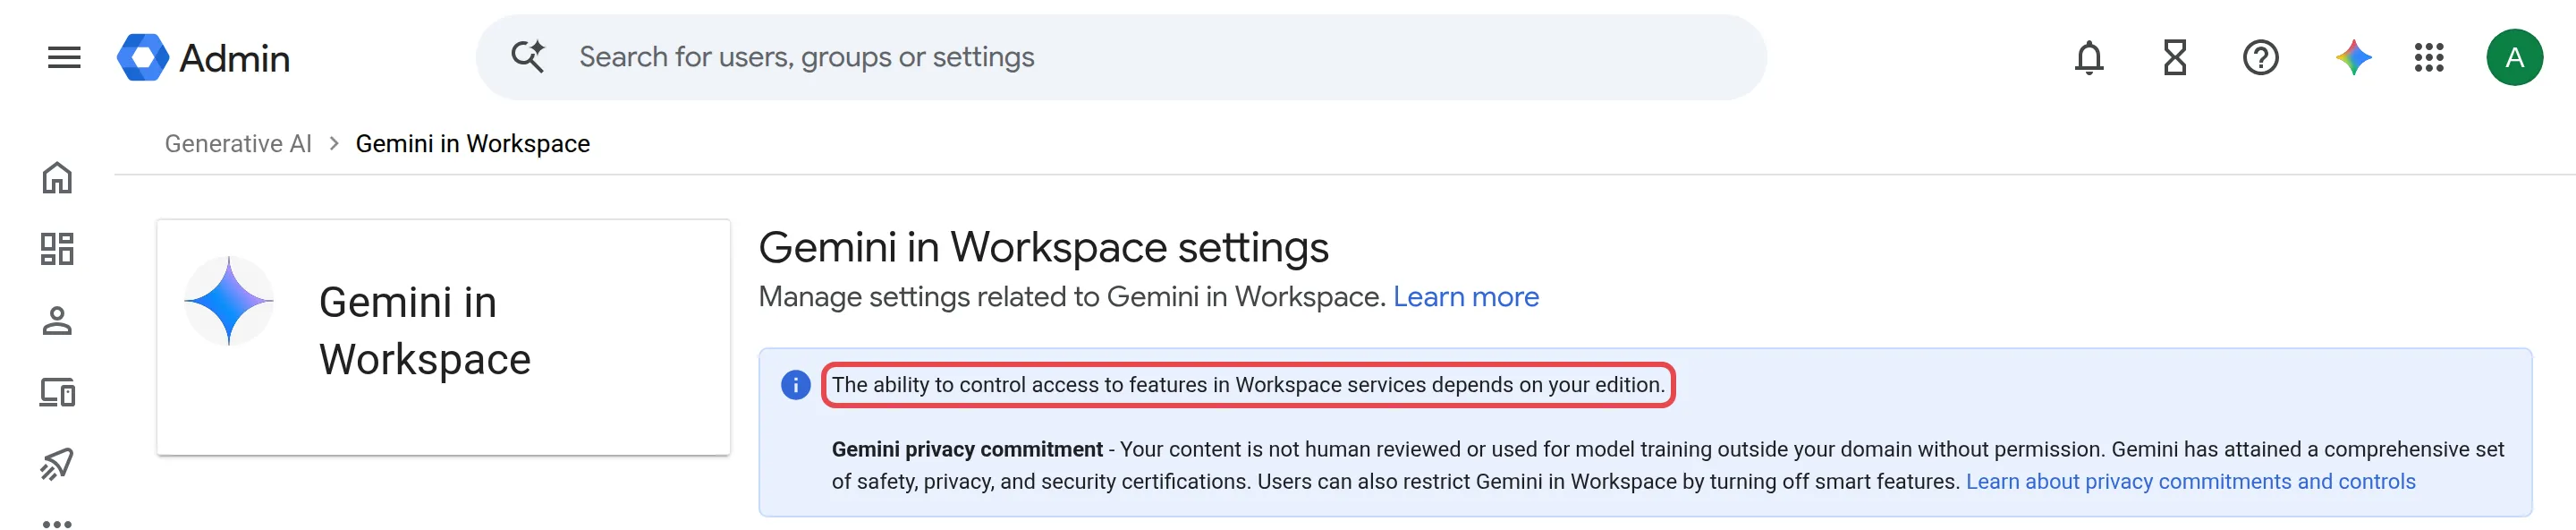The image size is (2576, 530).
Task: Click the Gemini in Workspace card
Action: pos(443,337)
